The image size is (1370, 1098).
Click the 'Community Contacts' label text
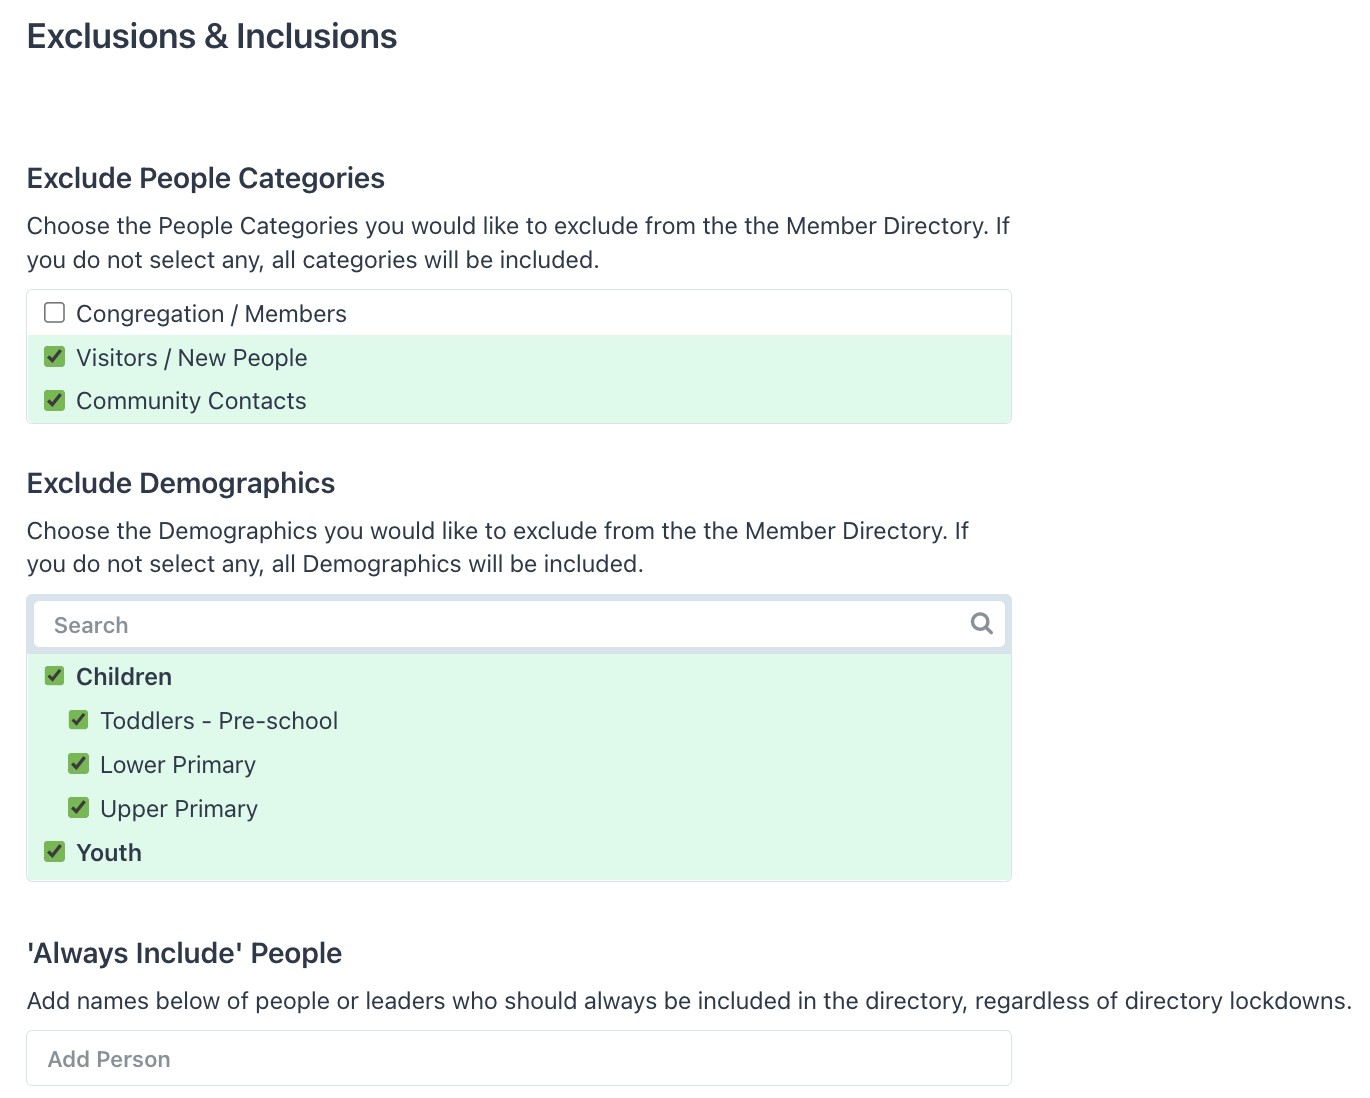click(x=191, y=401)
